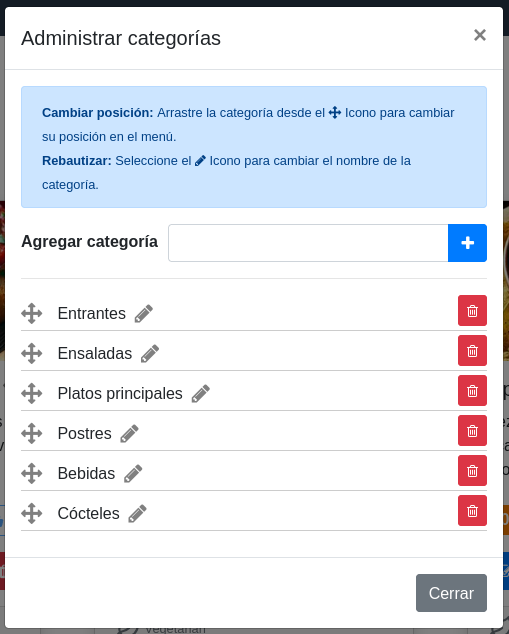The width and height of the screenshot is (509, 634).
Task: Edit the Ensaladas category name
Action: [150, 354]
